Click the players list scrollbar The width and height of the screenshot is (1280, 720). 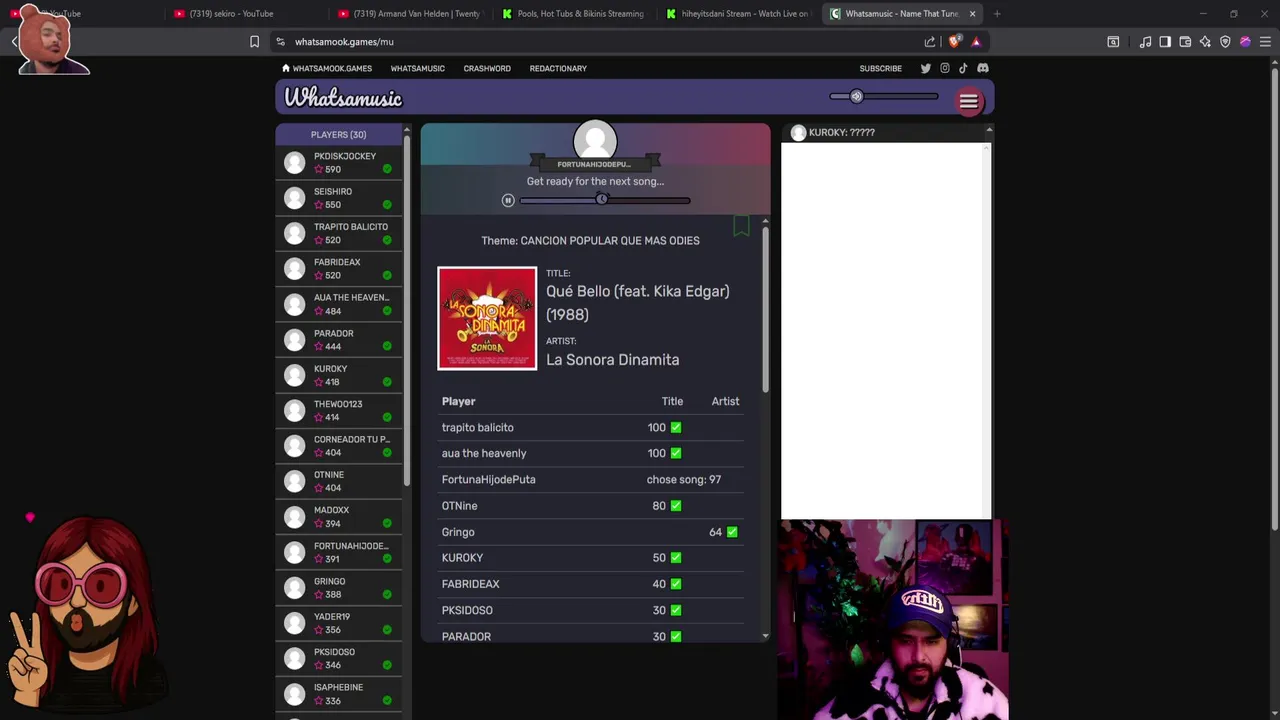click(407, 310)
